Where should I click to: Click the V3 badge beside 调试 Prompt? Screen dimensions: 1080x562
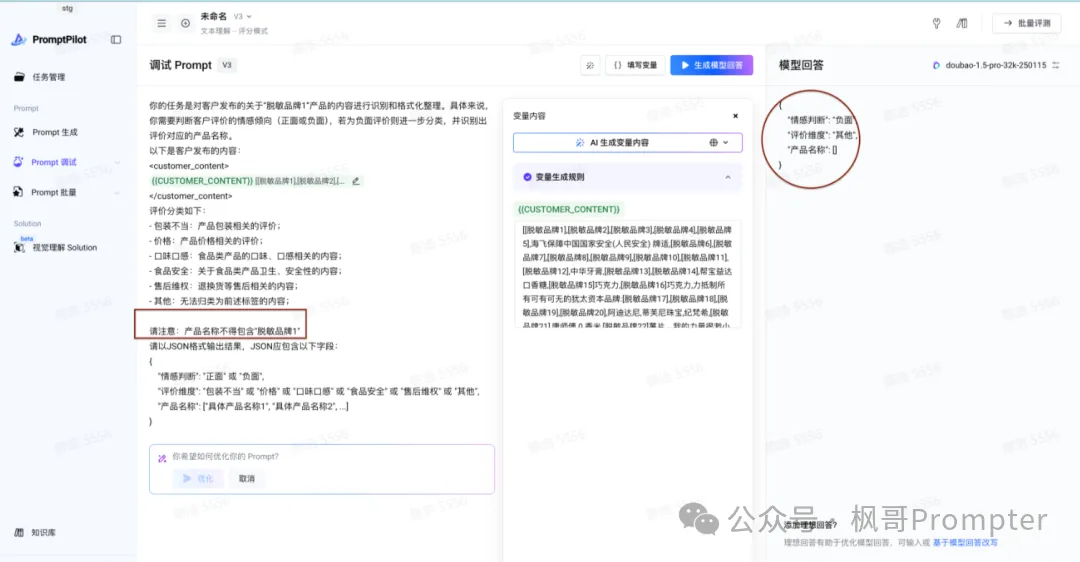(227, 65)
